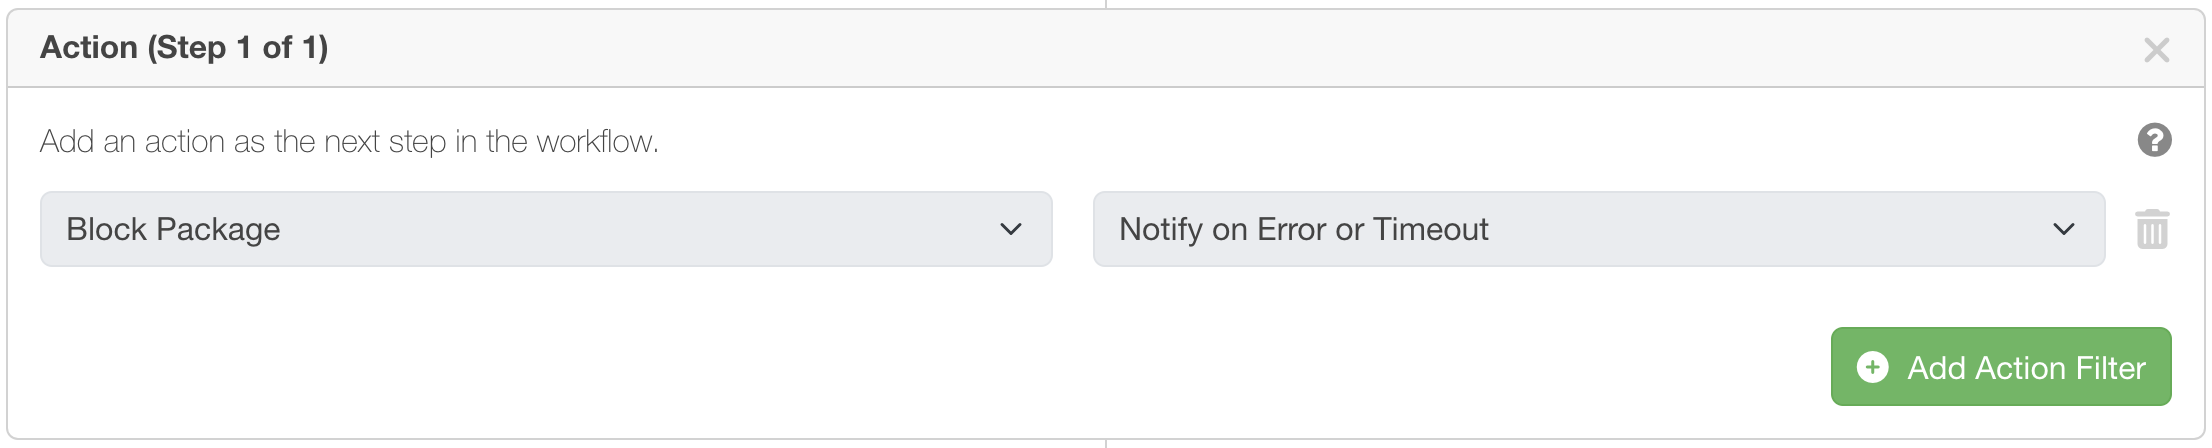This screenshot has width=2212, height=448.
Task: Click the trash can icon
Action: click(x=2152, y=229)
